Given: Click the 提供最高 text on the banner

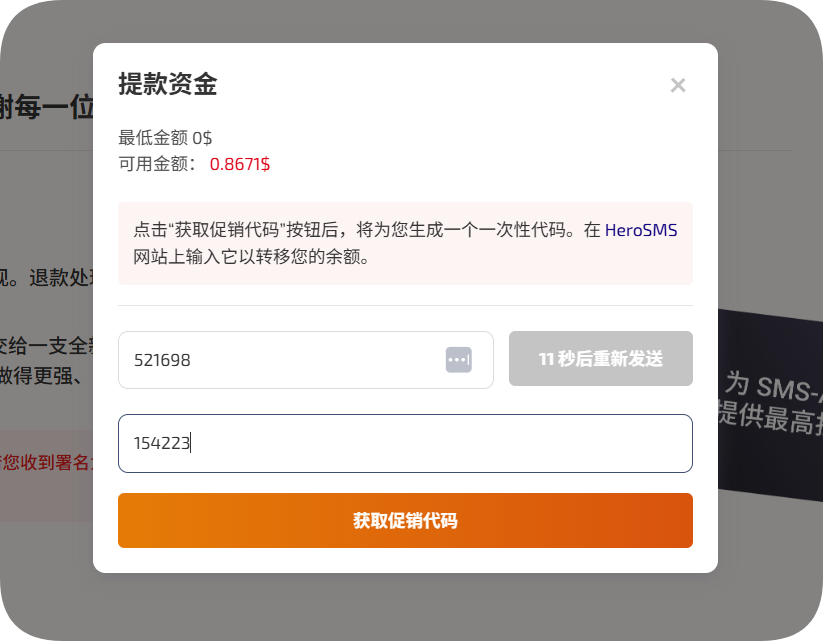Looking at the screenshot, I should pos(772,416).
